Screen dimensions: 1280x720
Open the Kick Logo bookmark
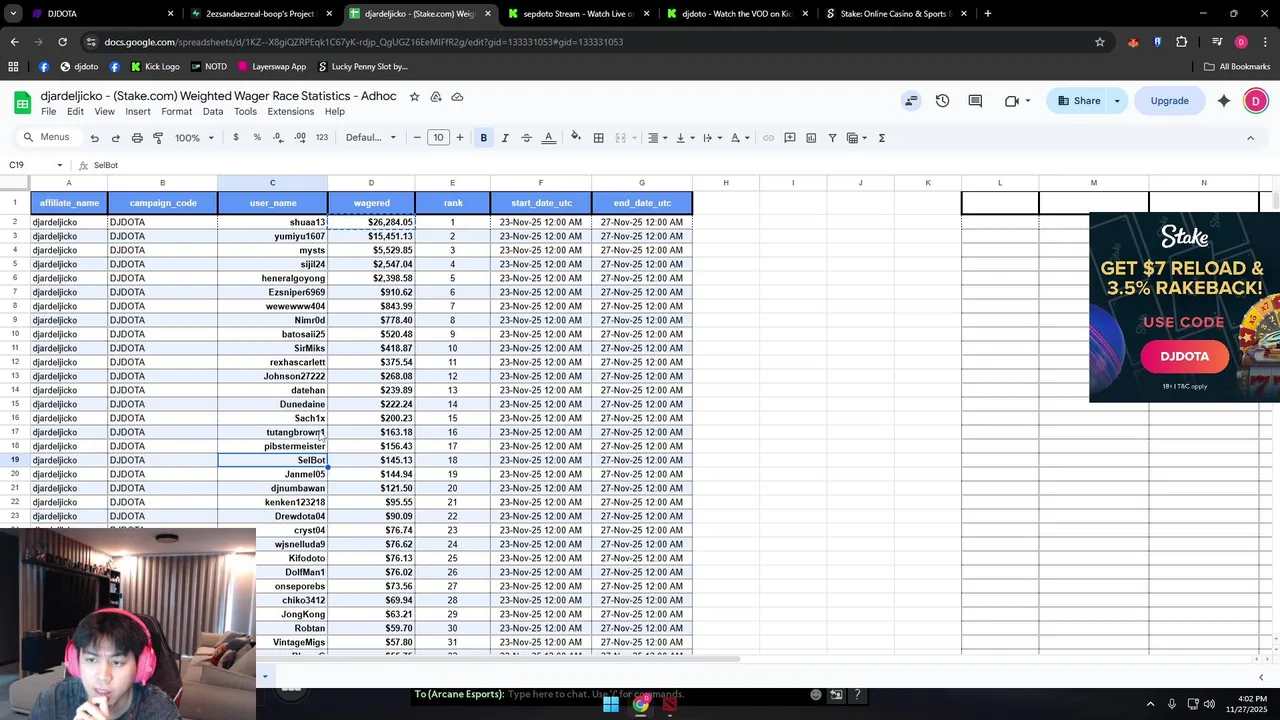coord(154,67)
